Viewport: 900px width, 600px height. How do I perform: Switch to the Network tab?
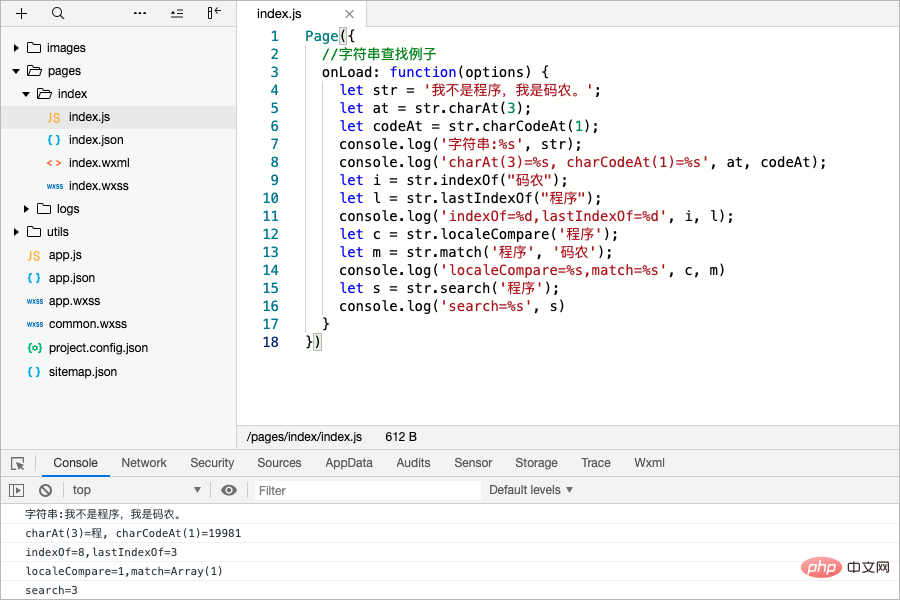(144, 463)
